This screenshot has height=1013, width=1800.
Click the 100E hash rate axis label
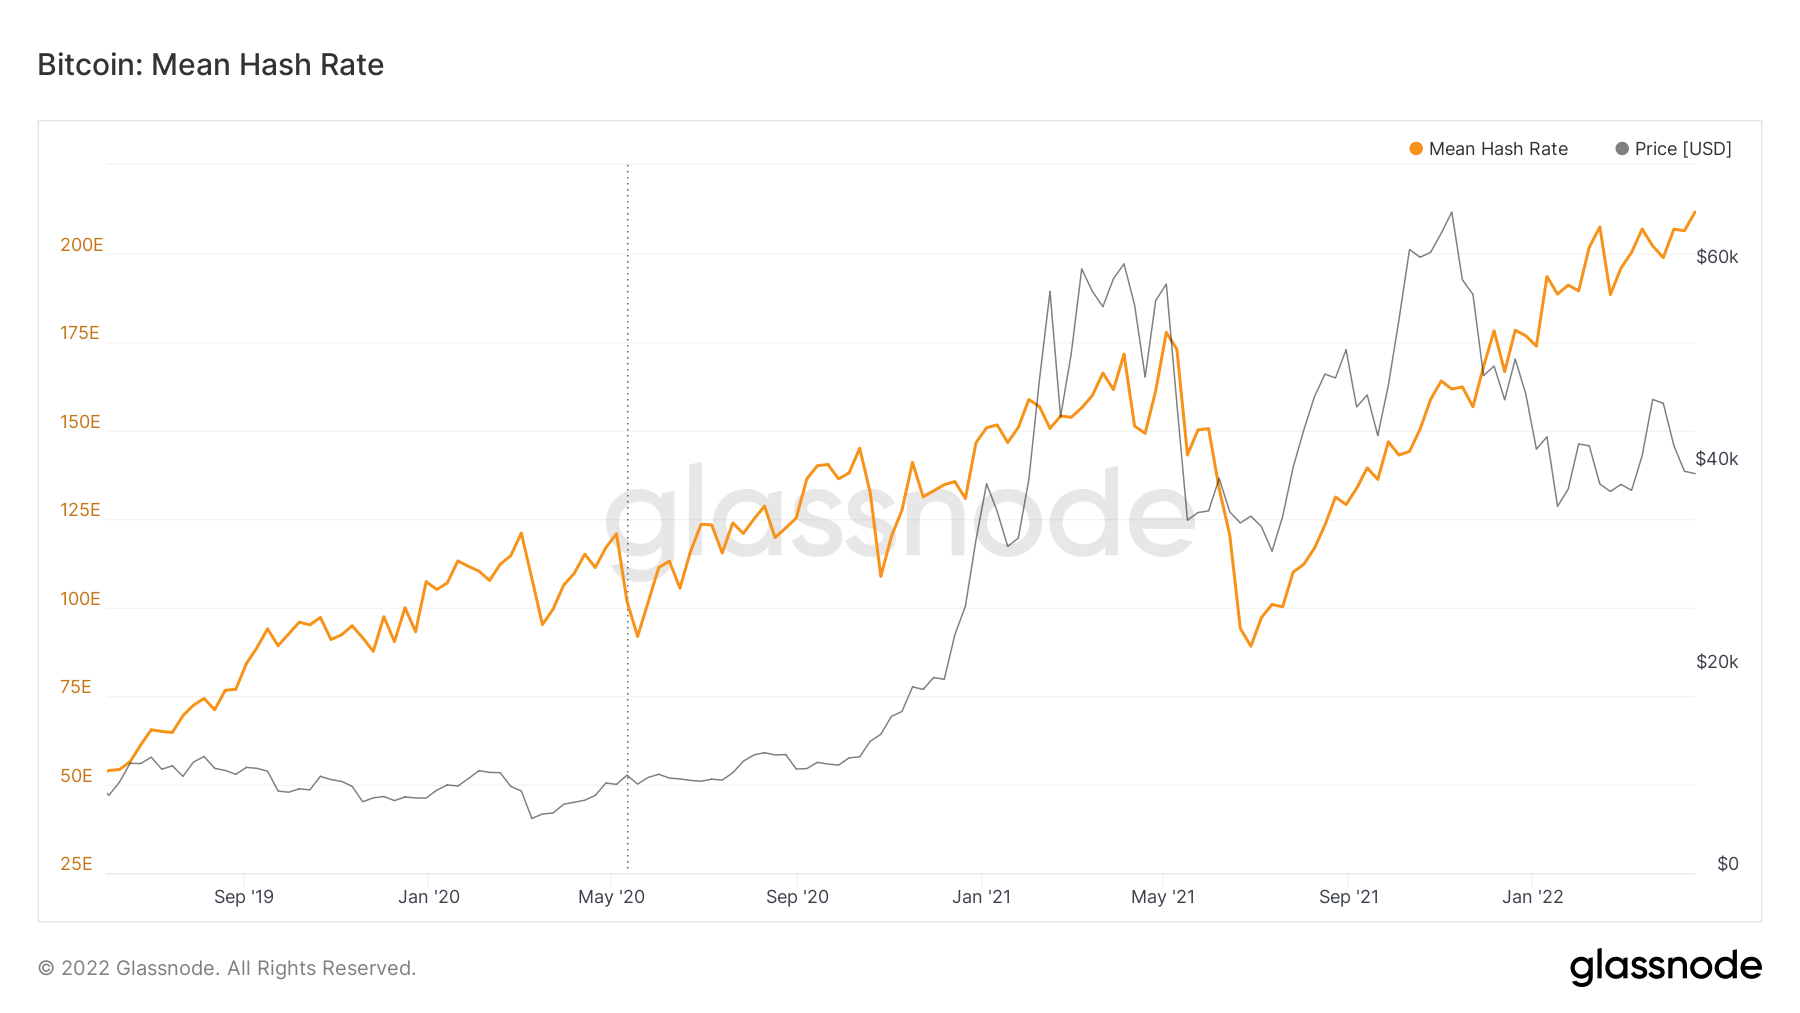click(80, 599)
